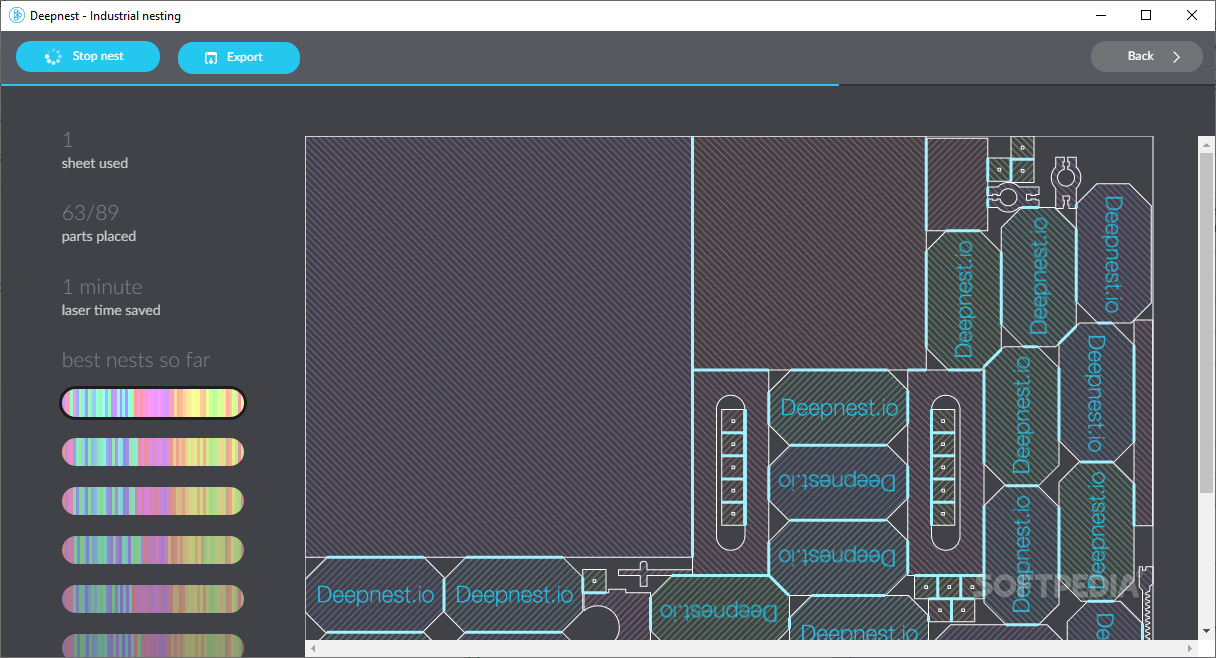The width and height of the screenshot is (1216, 658).
Task: Click the 'best nests so far' heading
Action: click(136, 360)
